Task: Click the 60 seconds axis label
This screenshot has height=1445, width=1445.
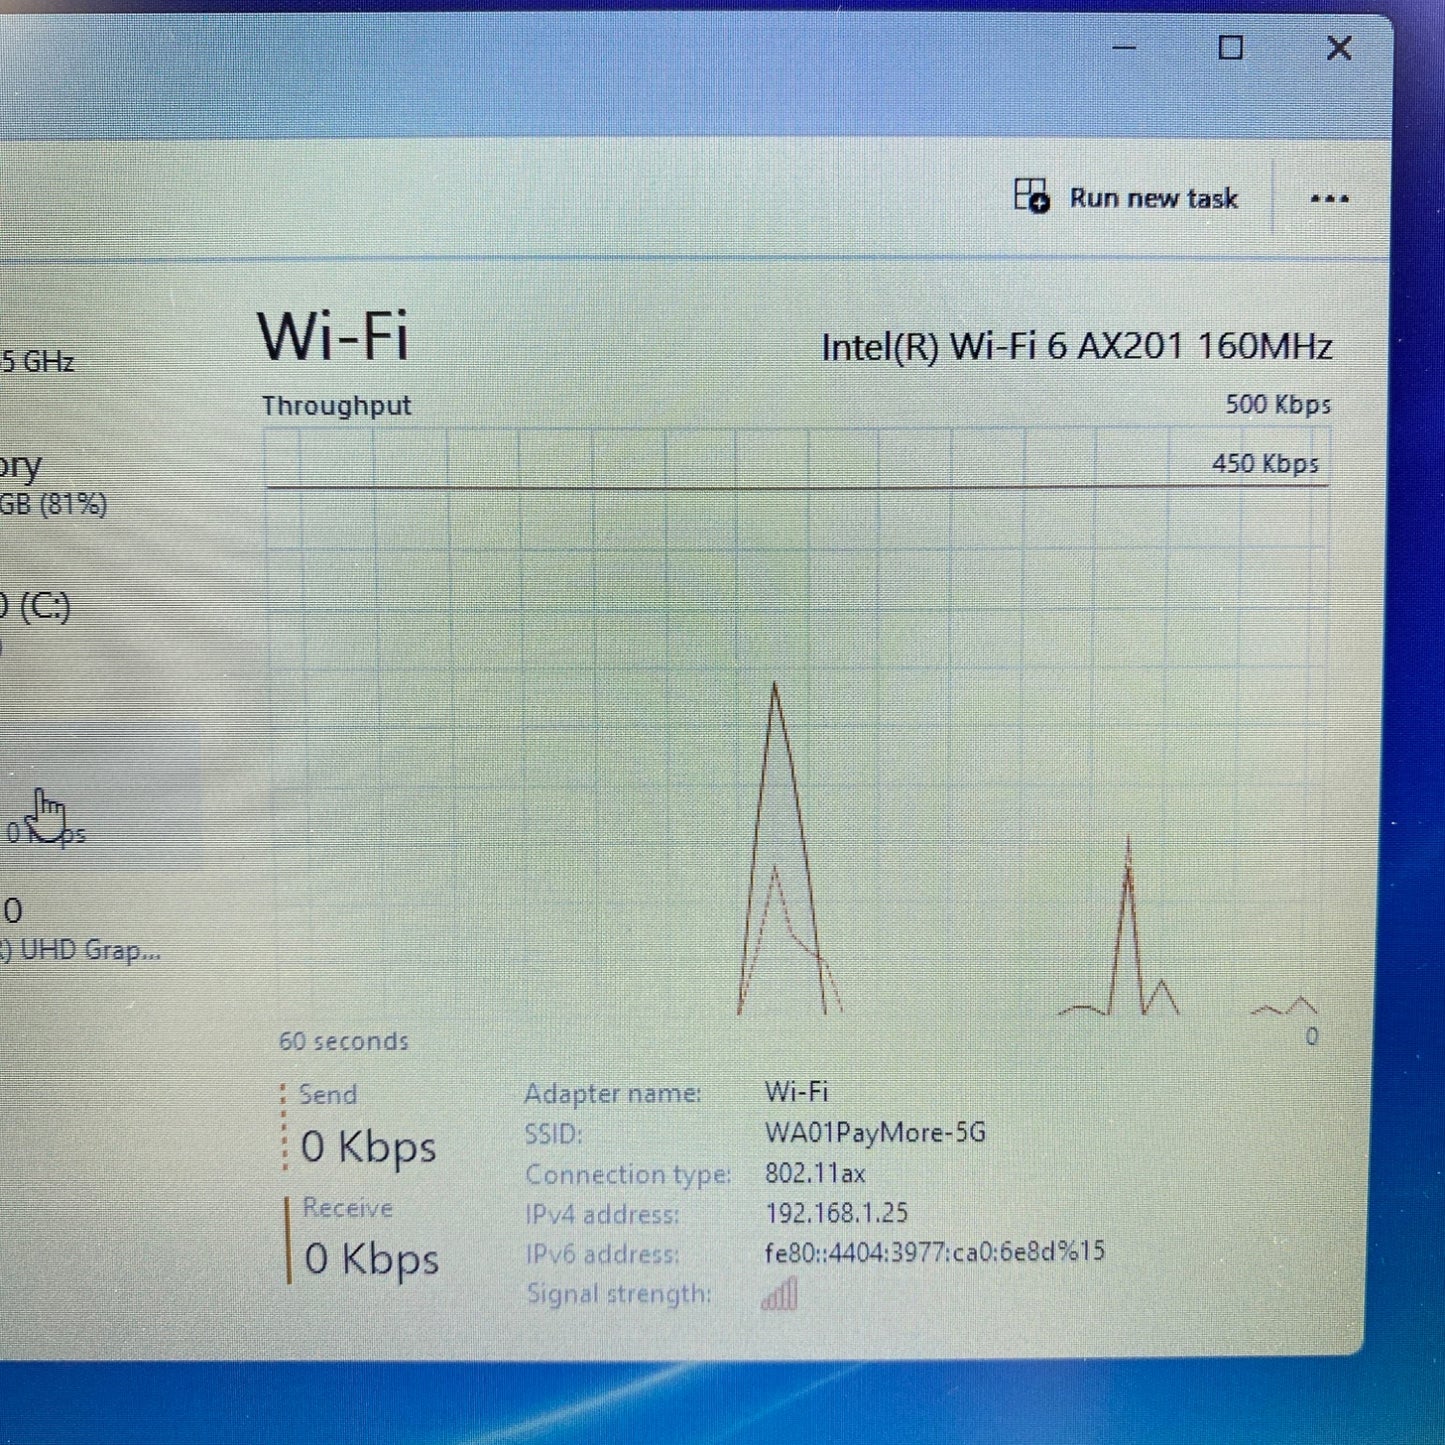Action: (343, 1041)
